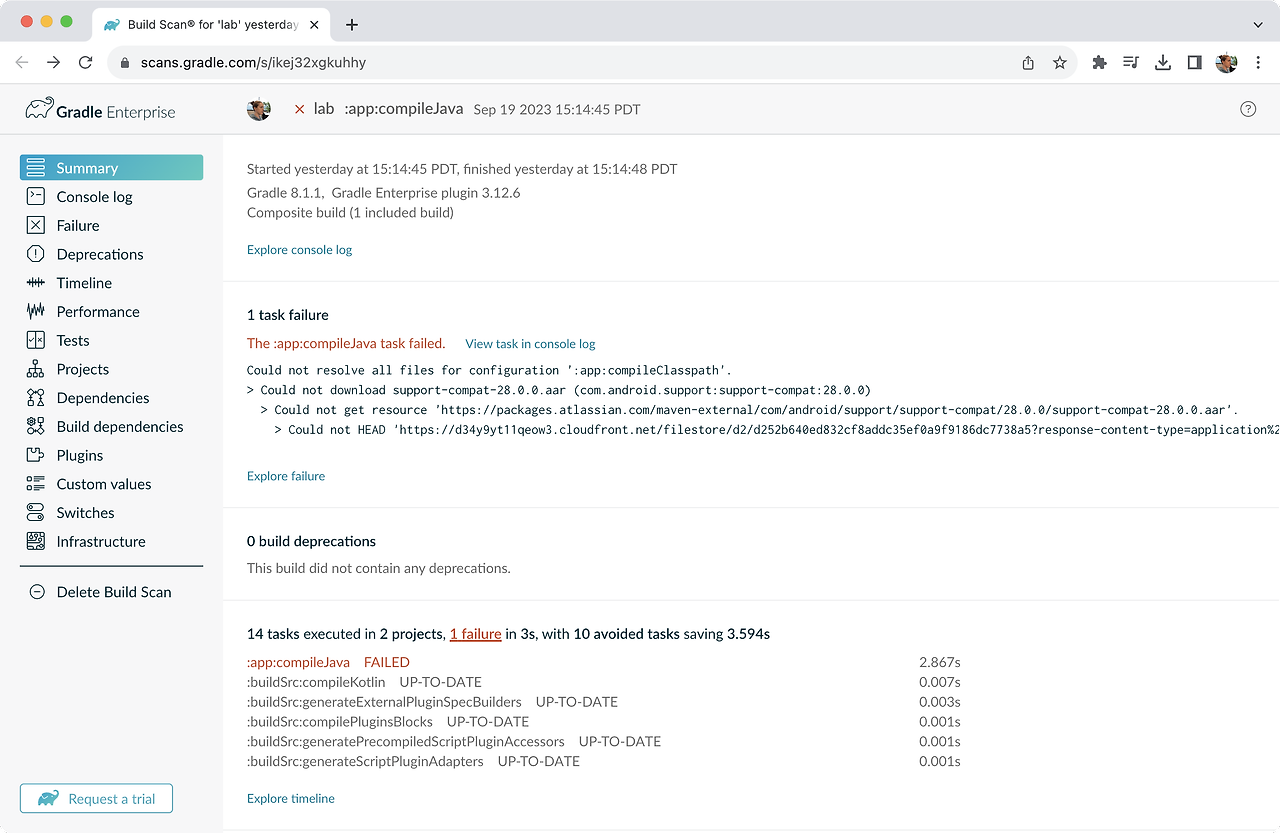Click the Performance waveform icon

36,311
